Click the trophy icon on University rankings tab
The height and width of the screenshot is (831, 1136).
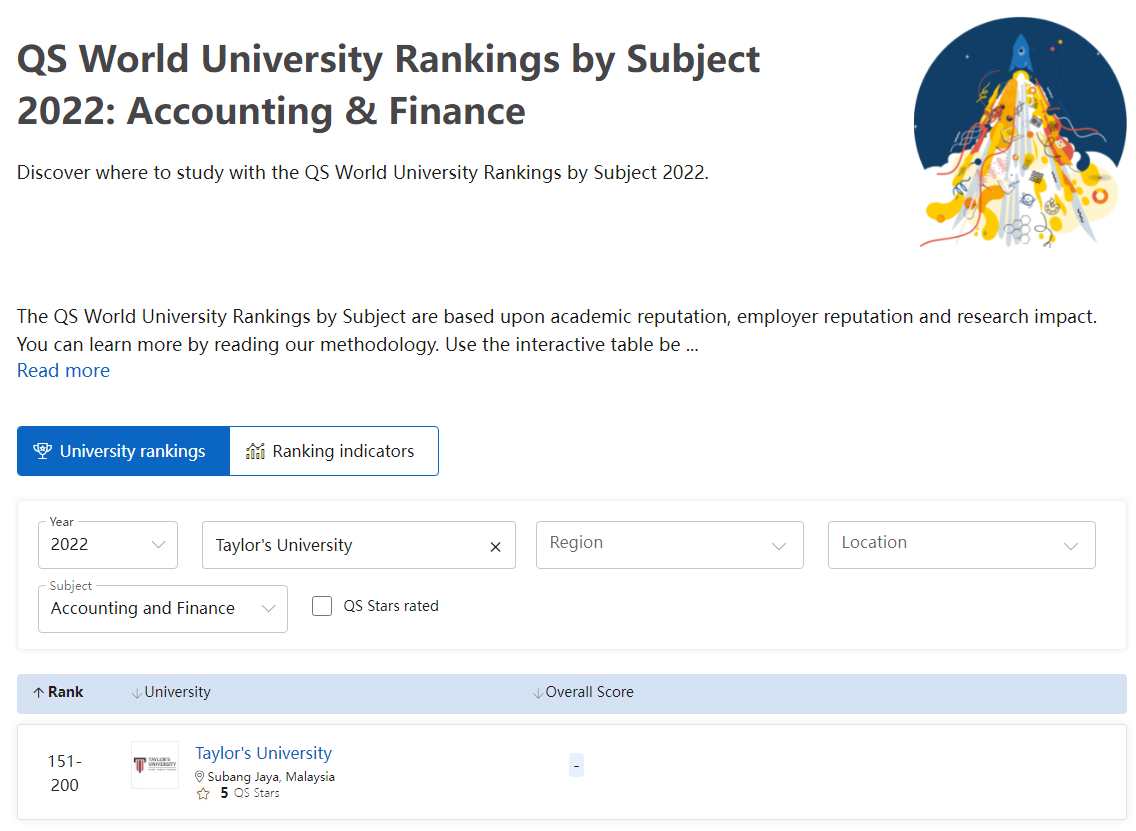[42, 451]
